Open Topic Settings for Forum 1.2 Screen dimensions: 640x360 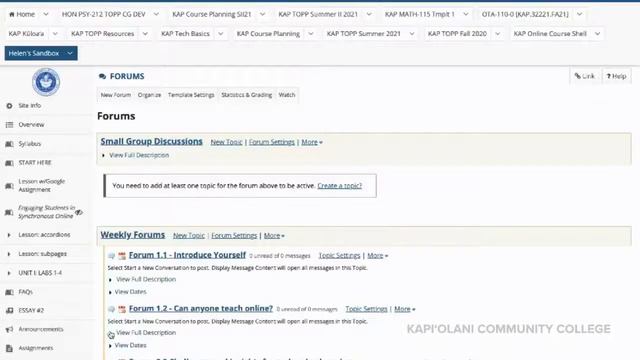click(366, 309)
